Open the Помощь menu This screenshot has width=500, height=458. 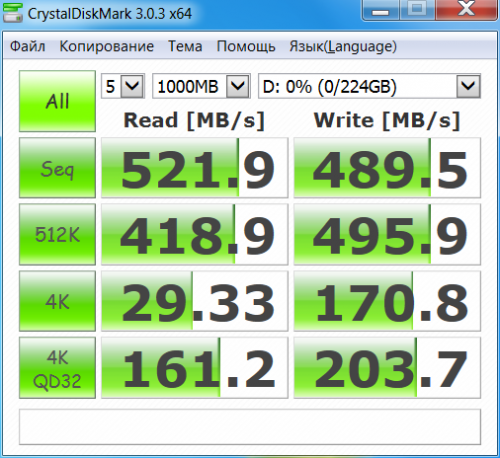pos(246,46)
